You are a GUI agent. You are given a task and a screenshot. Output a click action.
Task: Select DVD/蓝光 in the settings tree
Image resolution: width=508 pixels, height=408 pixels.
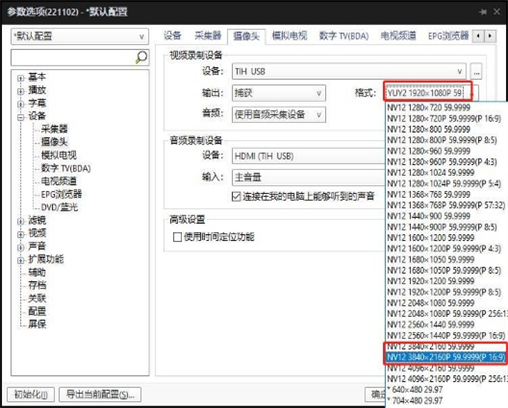click(59, 207)
